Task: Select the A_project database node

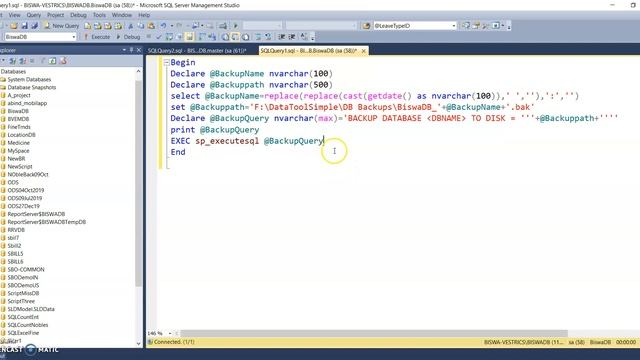Action: point(19,95)
